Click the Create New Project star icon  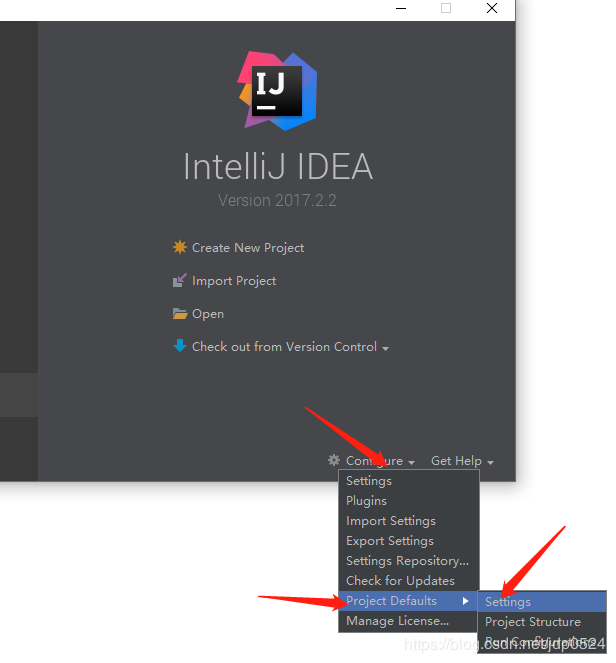click(x=180, y=247)
